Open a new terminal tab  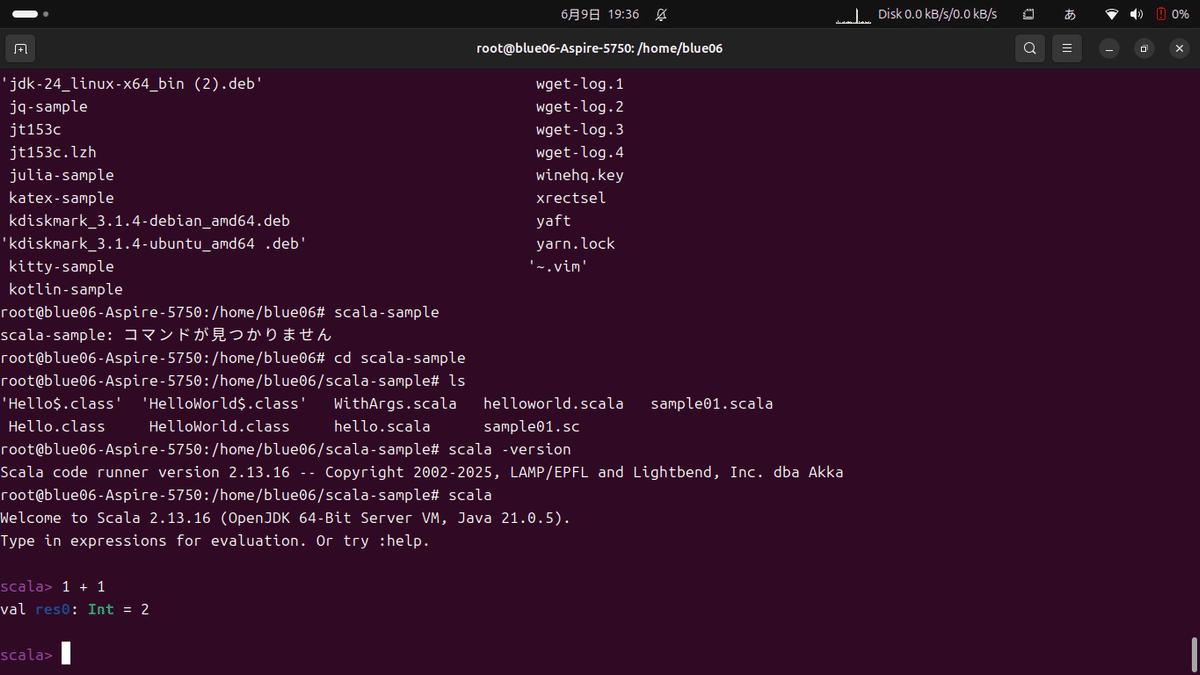pos(20,48)
